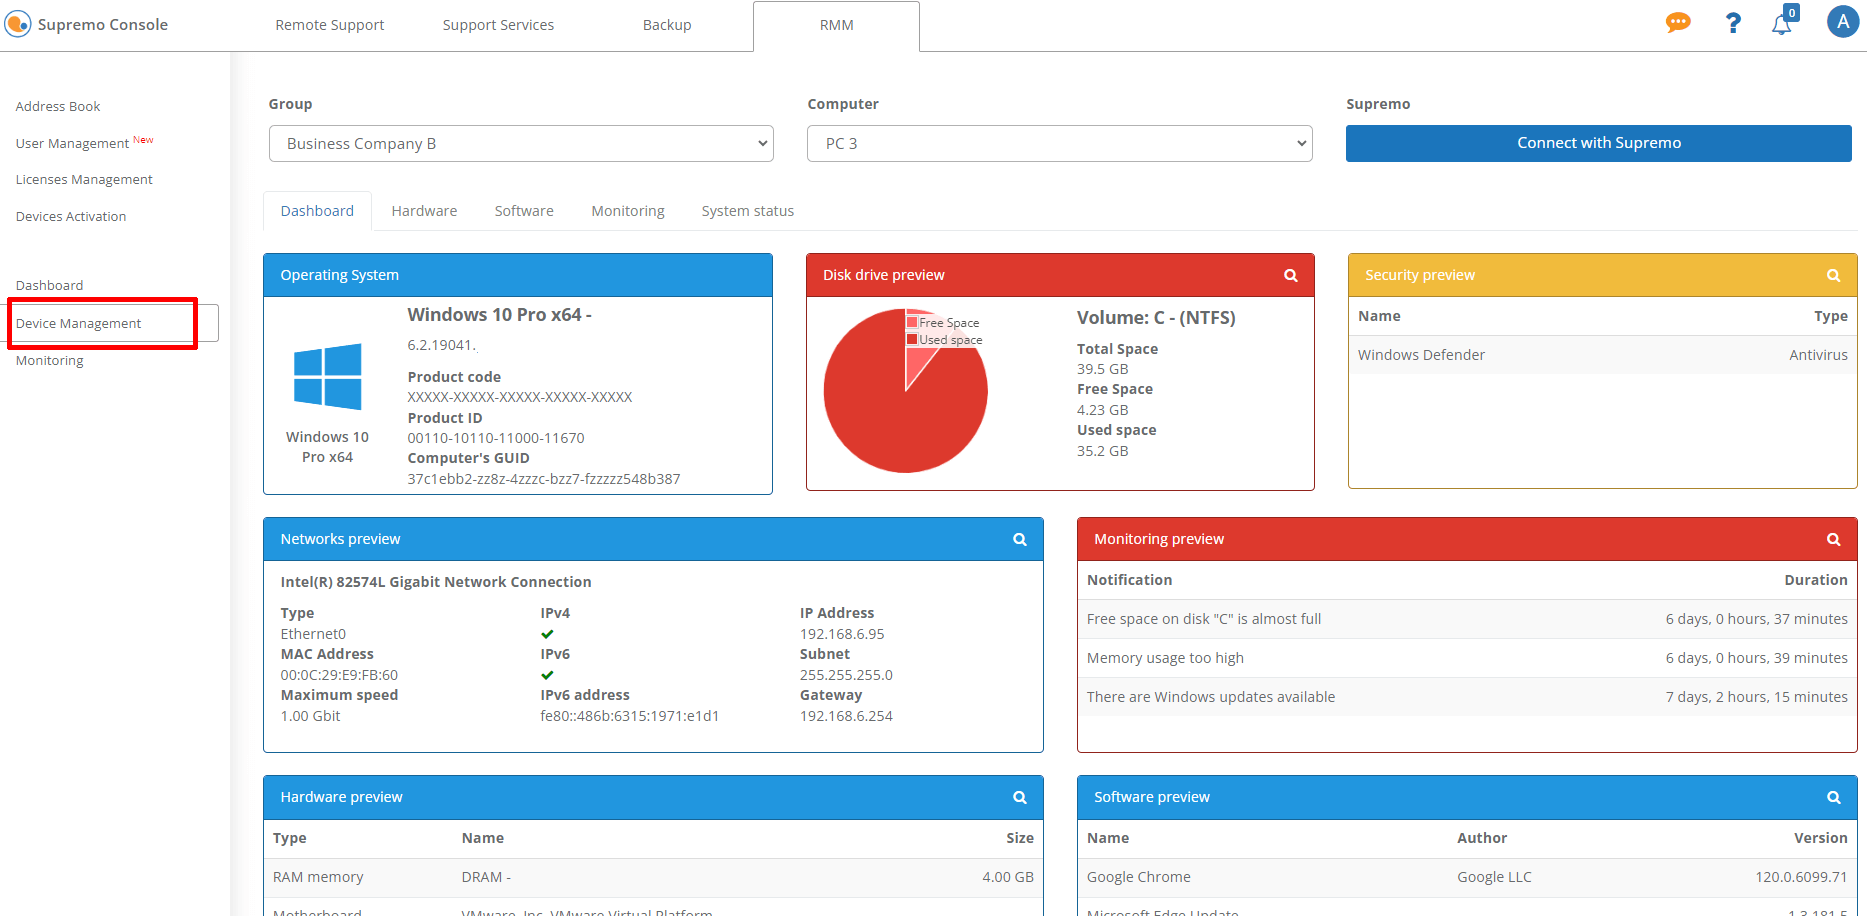Click Product ID value 00110-10110-11000-11670
The image size is (1867, 916).
495,438
